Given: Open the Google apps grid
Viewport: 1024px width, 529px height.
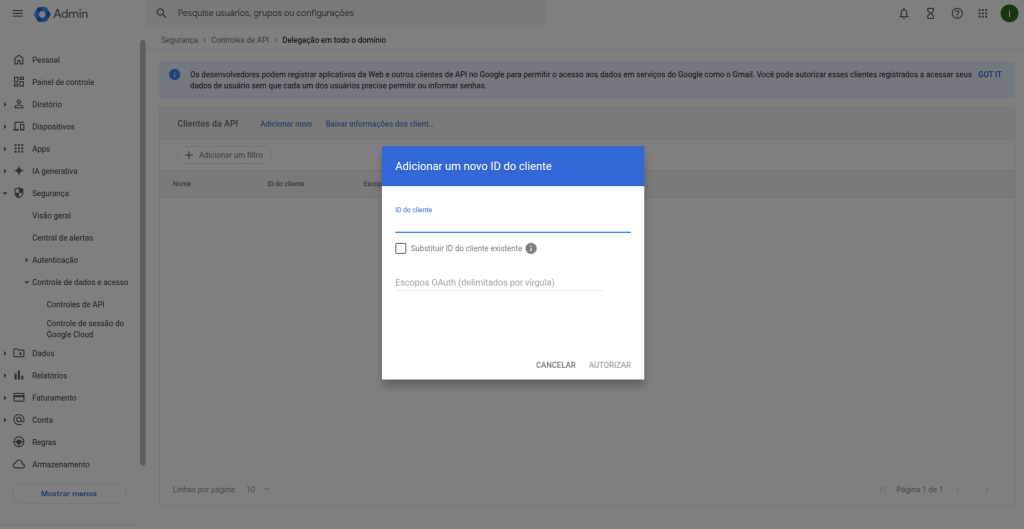Looking at the screenshot, I should pyautogui.click(x=983, y=14).
